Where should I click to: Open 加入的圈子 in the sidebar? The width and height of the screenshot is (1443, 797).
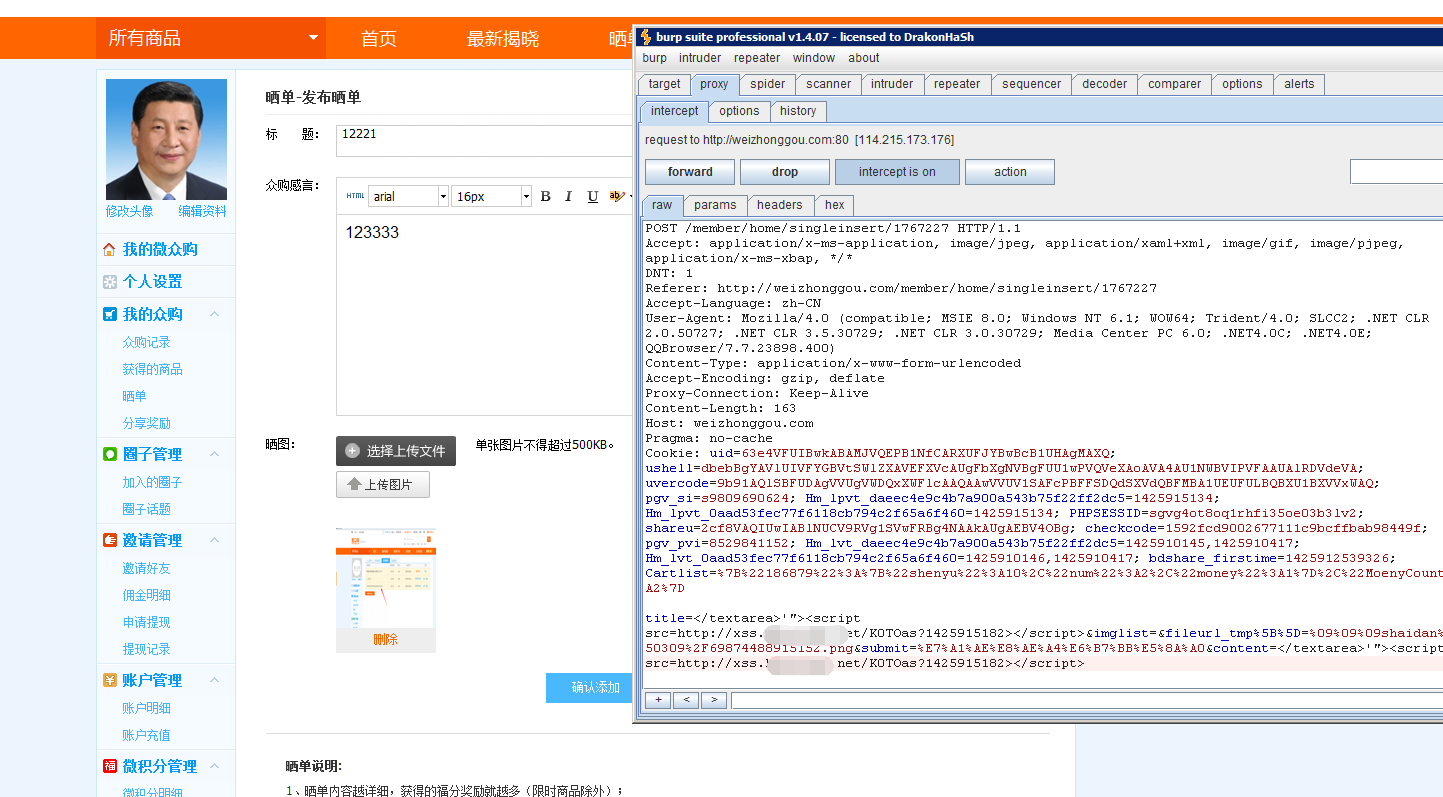click(153, 482)
